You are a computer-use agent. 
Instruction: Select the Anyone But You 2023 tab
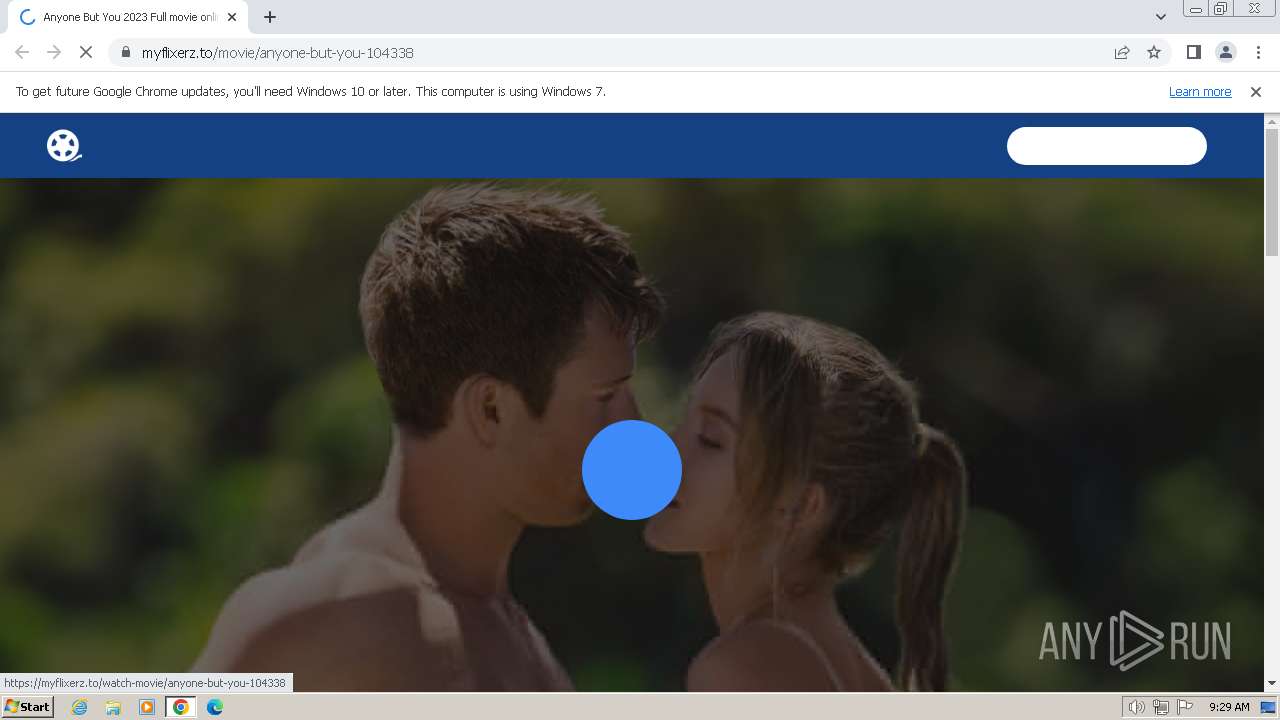[x=128, y=17]
